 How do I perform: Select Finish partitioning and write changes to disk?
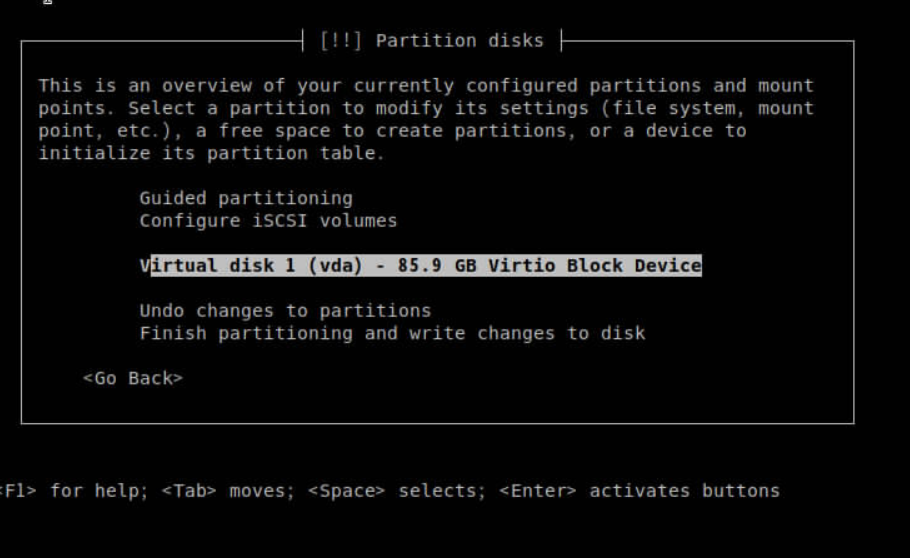click(x=392, y=333)
